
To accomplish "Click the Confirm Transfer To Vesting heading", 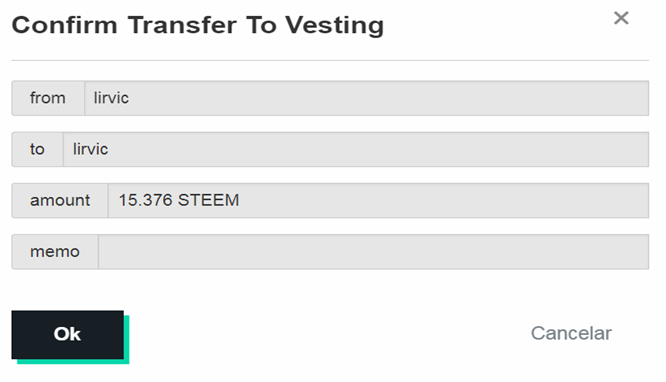I will click(x=198, y=25).
